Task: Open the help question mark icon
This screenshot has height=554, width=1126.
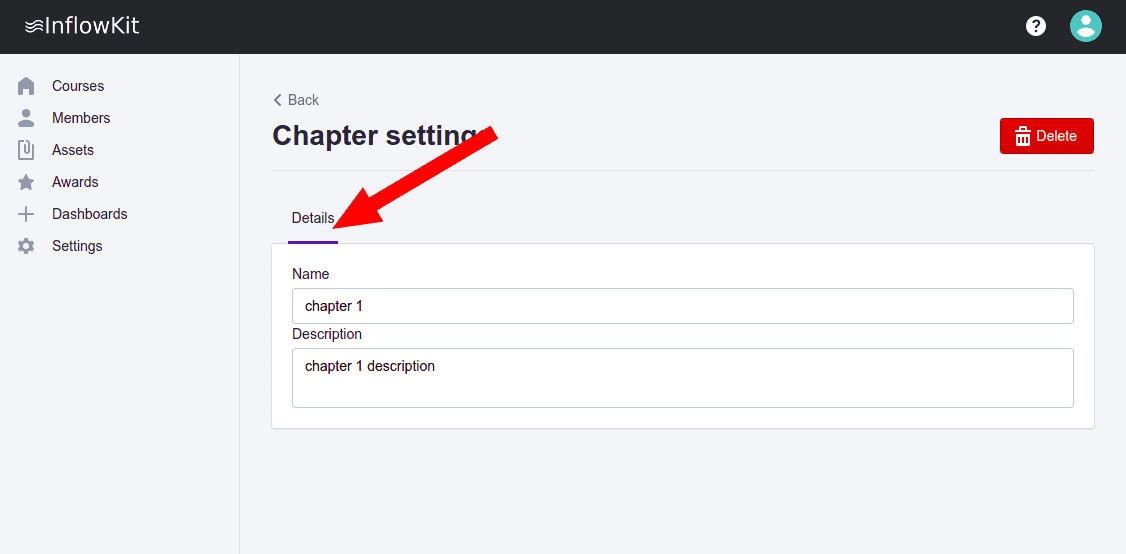Action: 1036,26
